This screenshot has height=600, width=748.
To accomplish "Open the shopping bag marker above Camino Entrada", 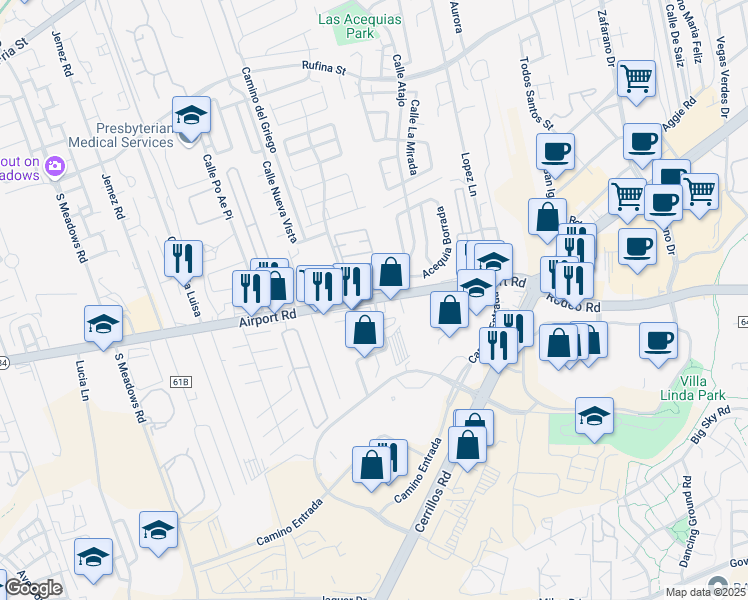I will (x=371, y=465).
